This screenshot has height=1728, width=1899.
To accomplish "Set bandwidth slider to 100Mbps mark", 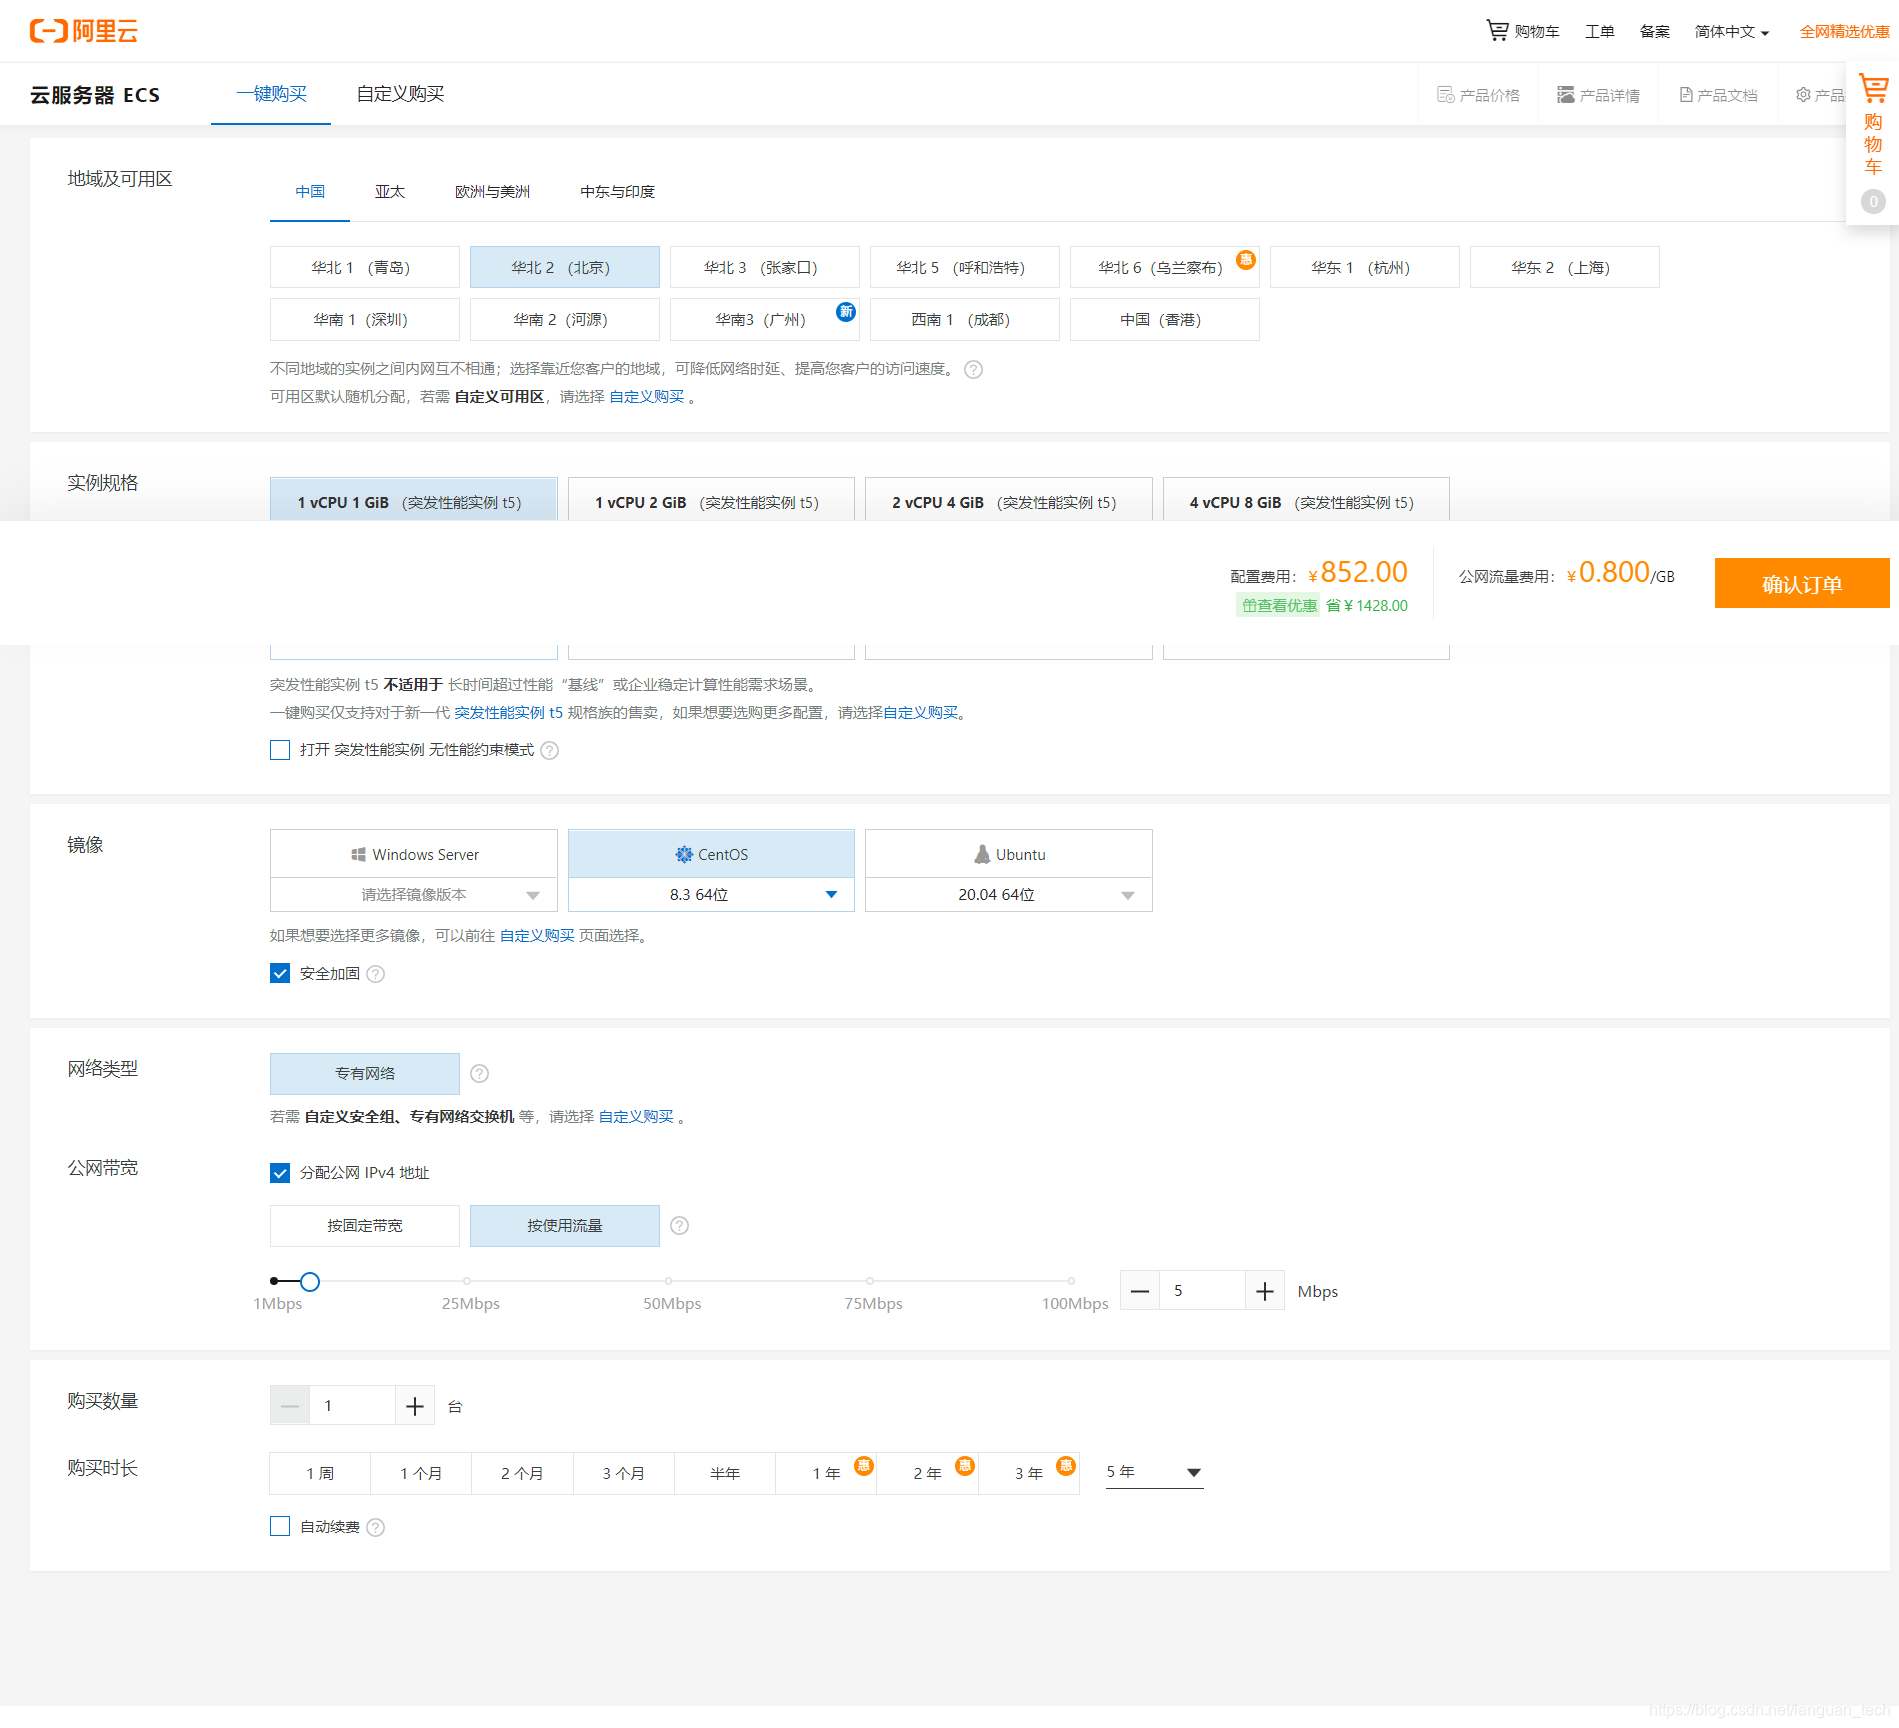I will point(1071,1281).
